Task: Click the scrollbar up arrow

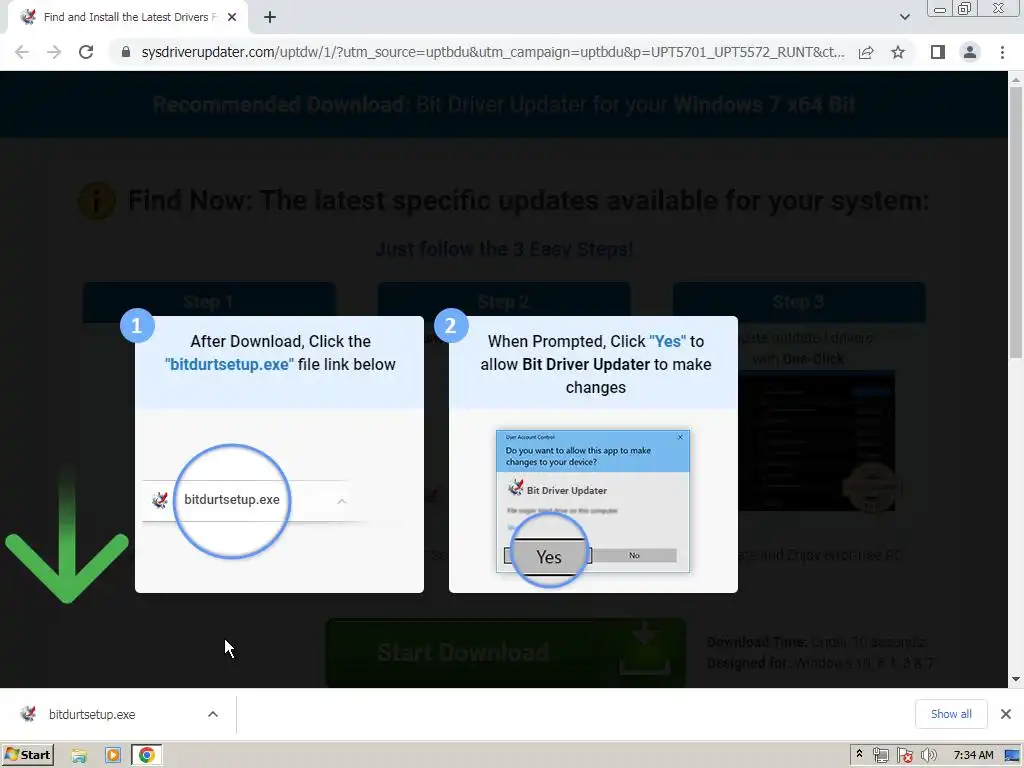Action: [1016, 80]
